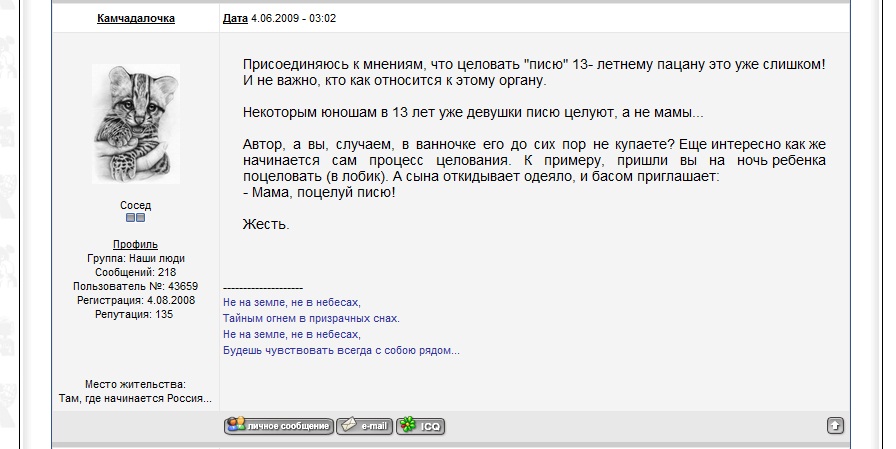Click the people icon on личное сообщение button
This screenshot has height=449, width=896.
point(235,426)
